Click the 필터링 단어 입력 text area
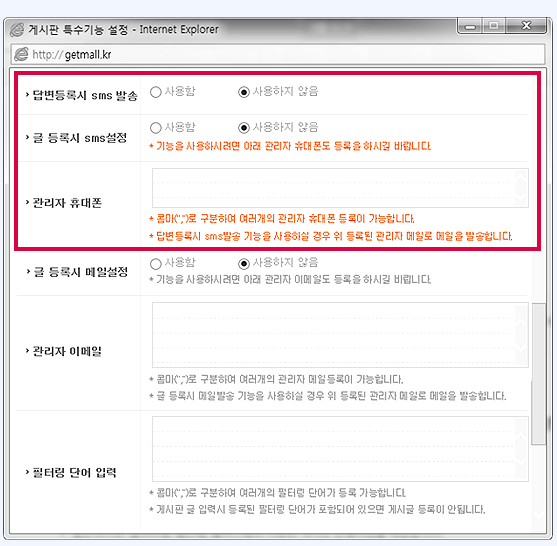The image size is (557, 546). click(340, 449)
